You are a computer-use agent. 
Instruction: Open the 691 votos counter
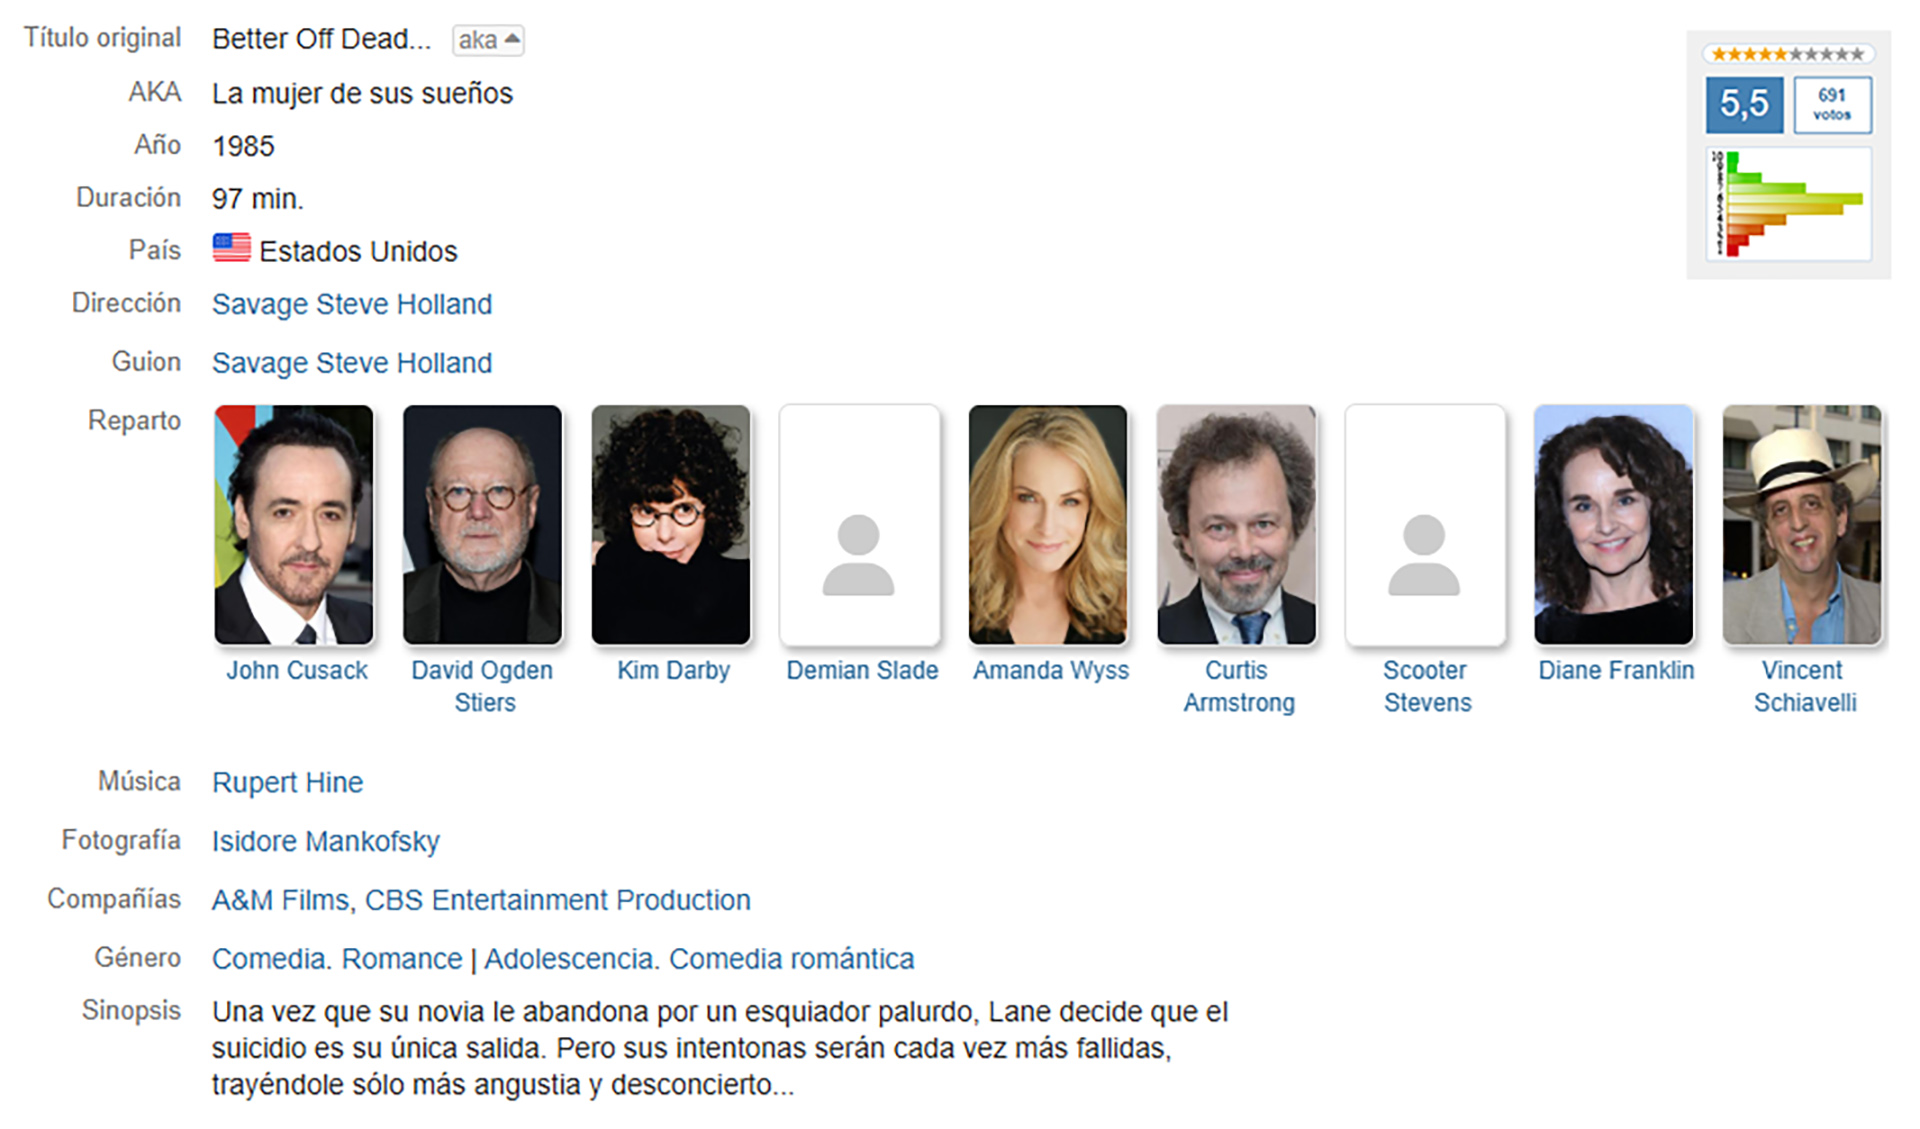(1832, 104)
